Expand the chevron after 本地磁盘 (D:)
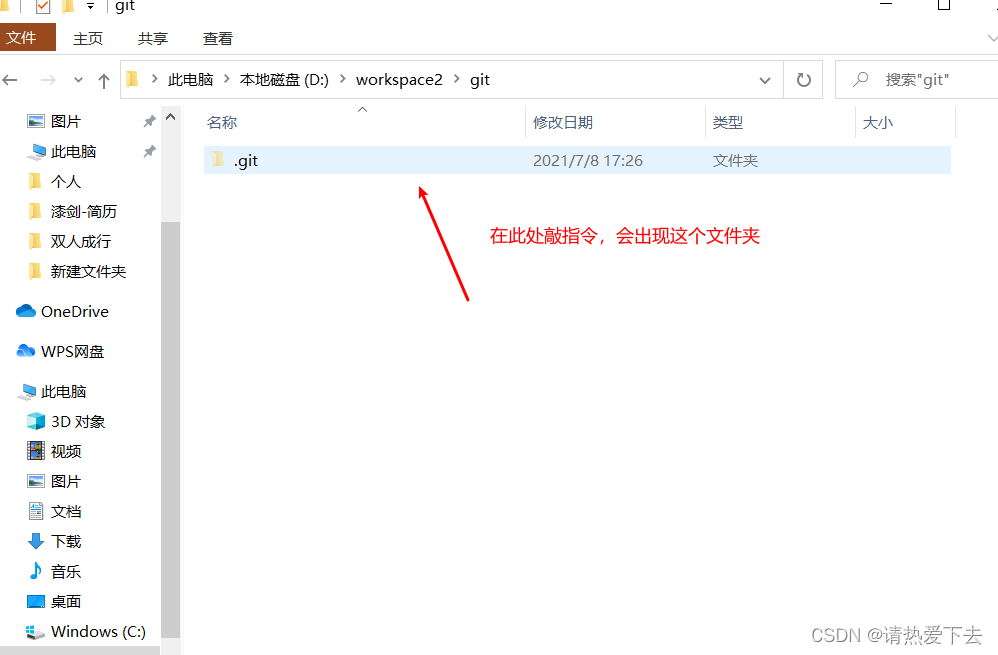The width and height of the screenshot is (998, 655). point(342,79)
